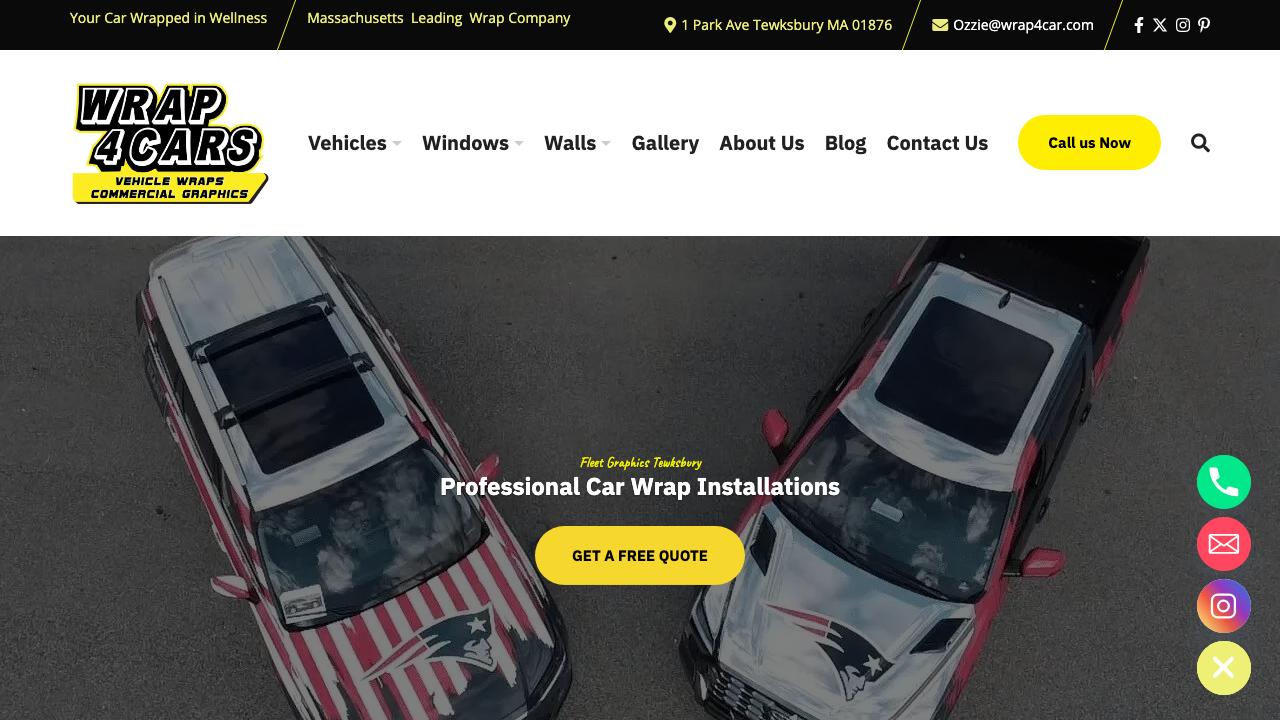Go to the About Us page
Viewport: 1280px width, 720px height.
click(x=762, y=143)
